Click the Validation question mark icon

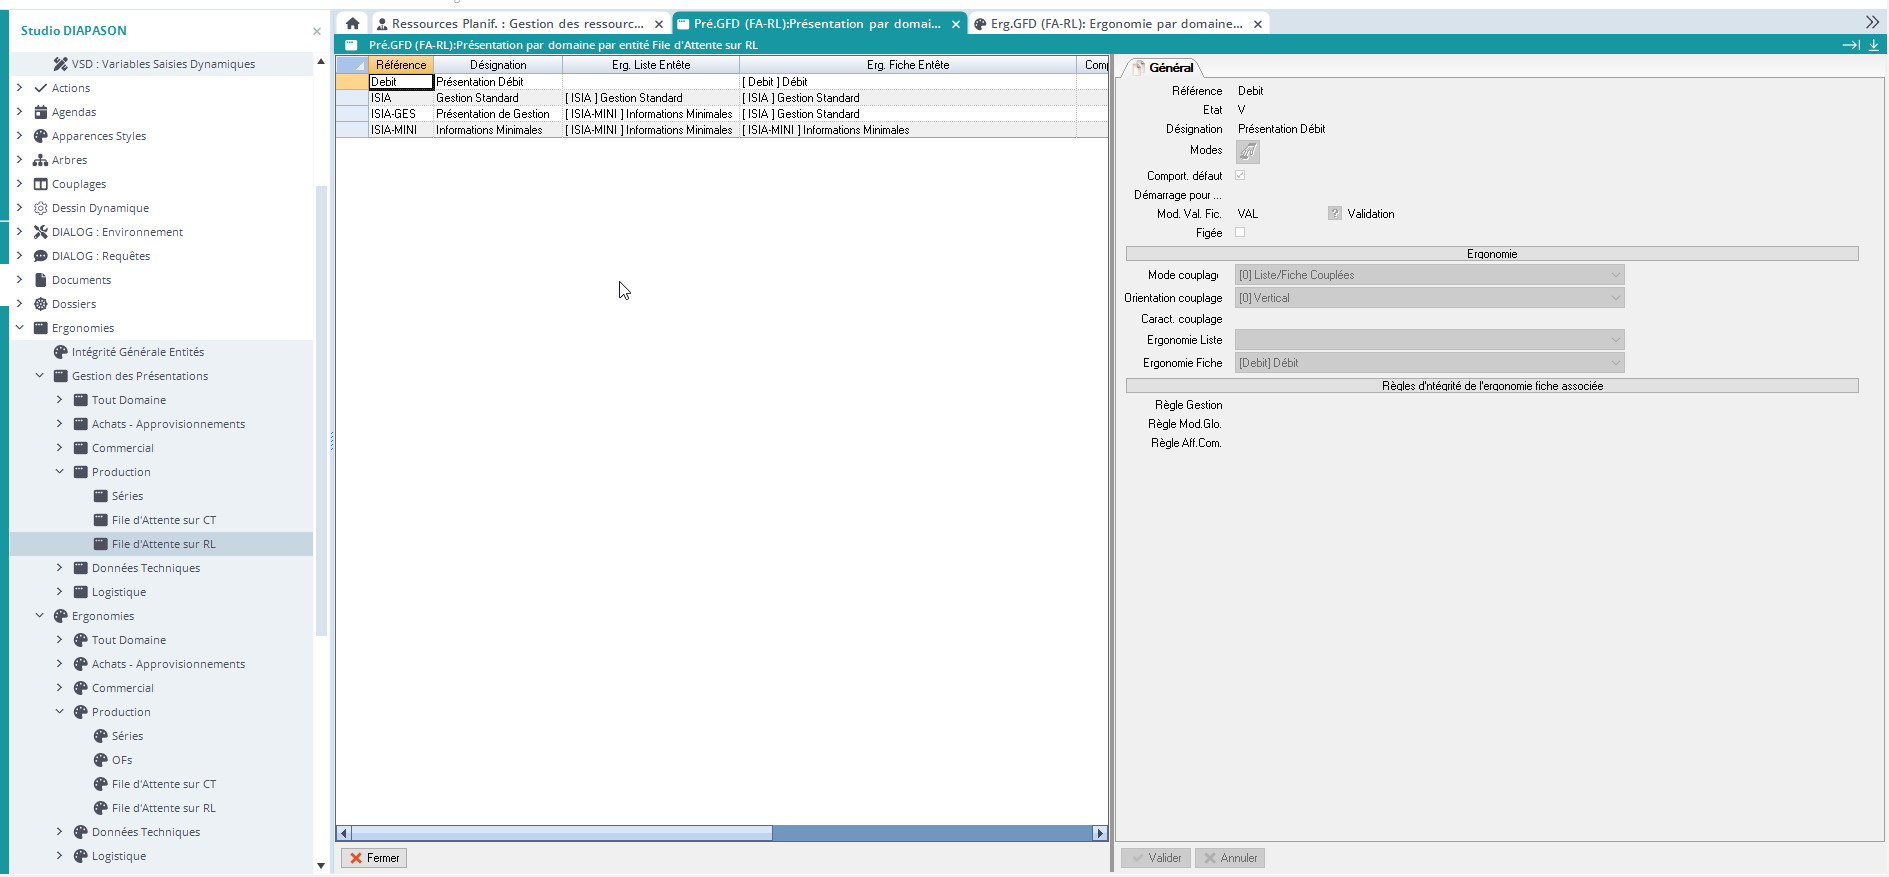1334,213
